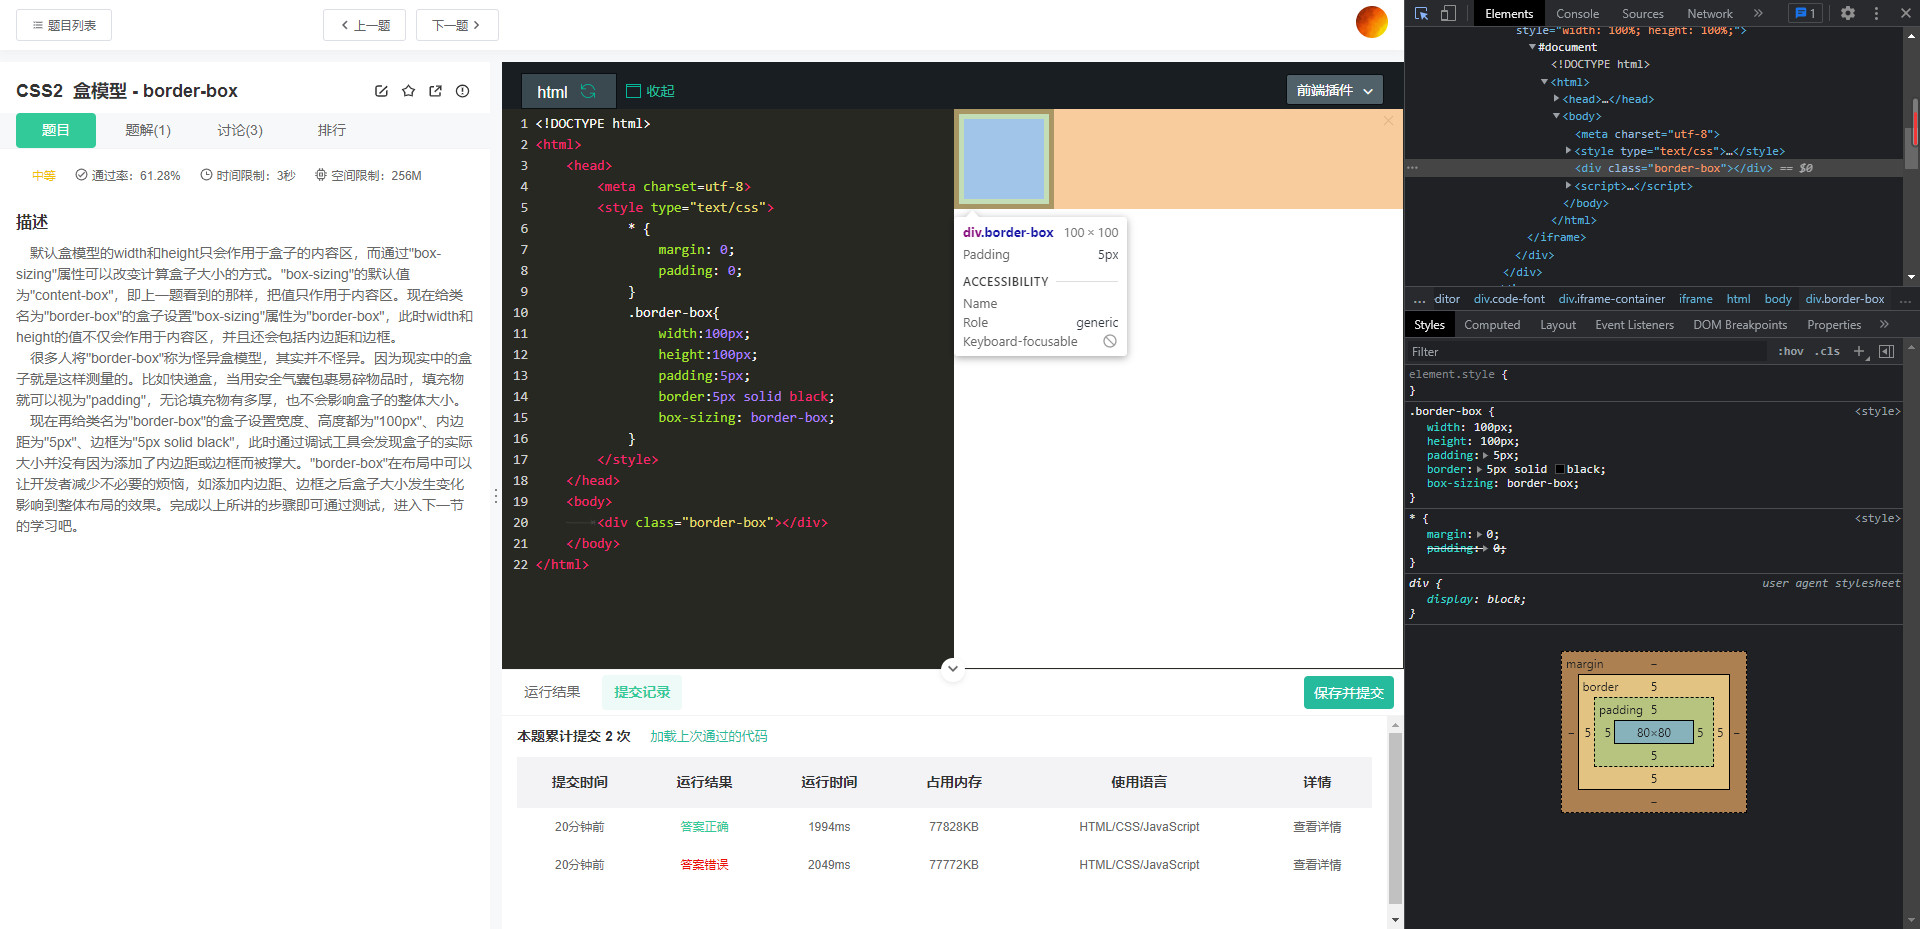
Task: Open the DevTools three-dot customize menu
Action: [x=1876, y=13]
